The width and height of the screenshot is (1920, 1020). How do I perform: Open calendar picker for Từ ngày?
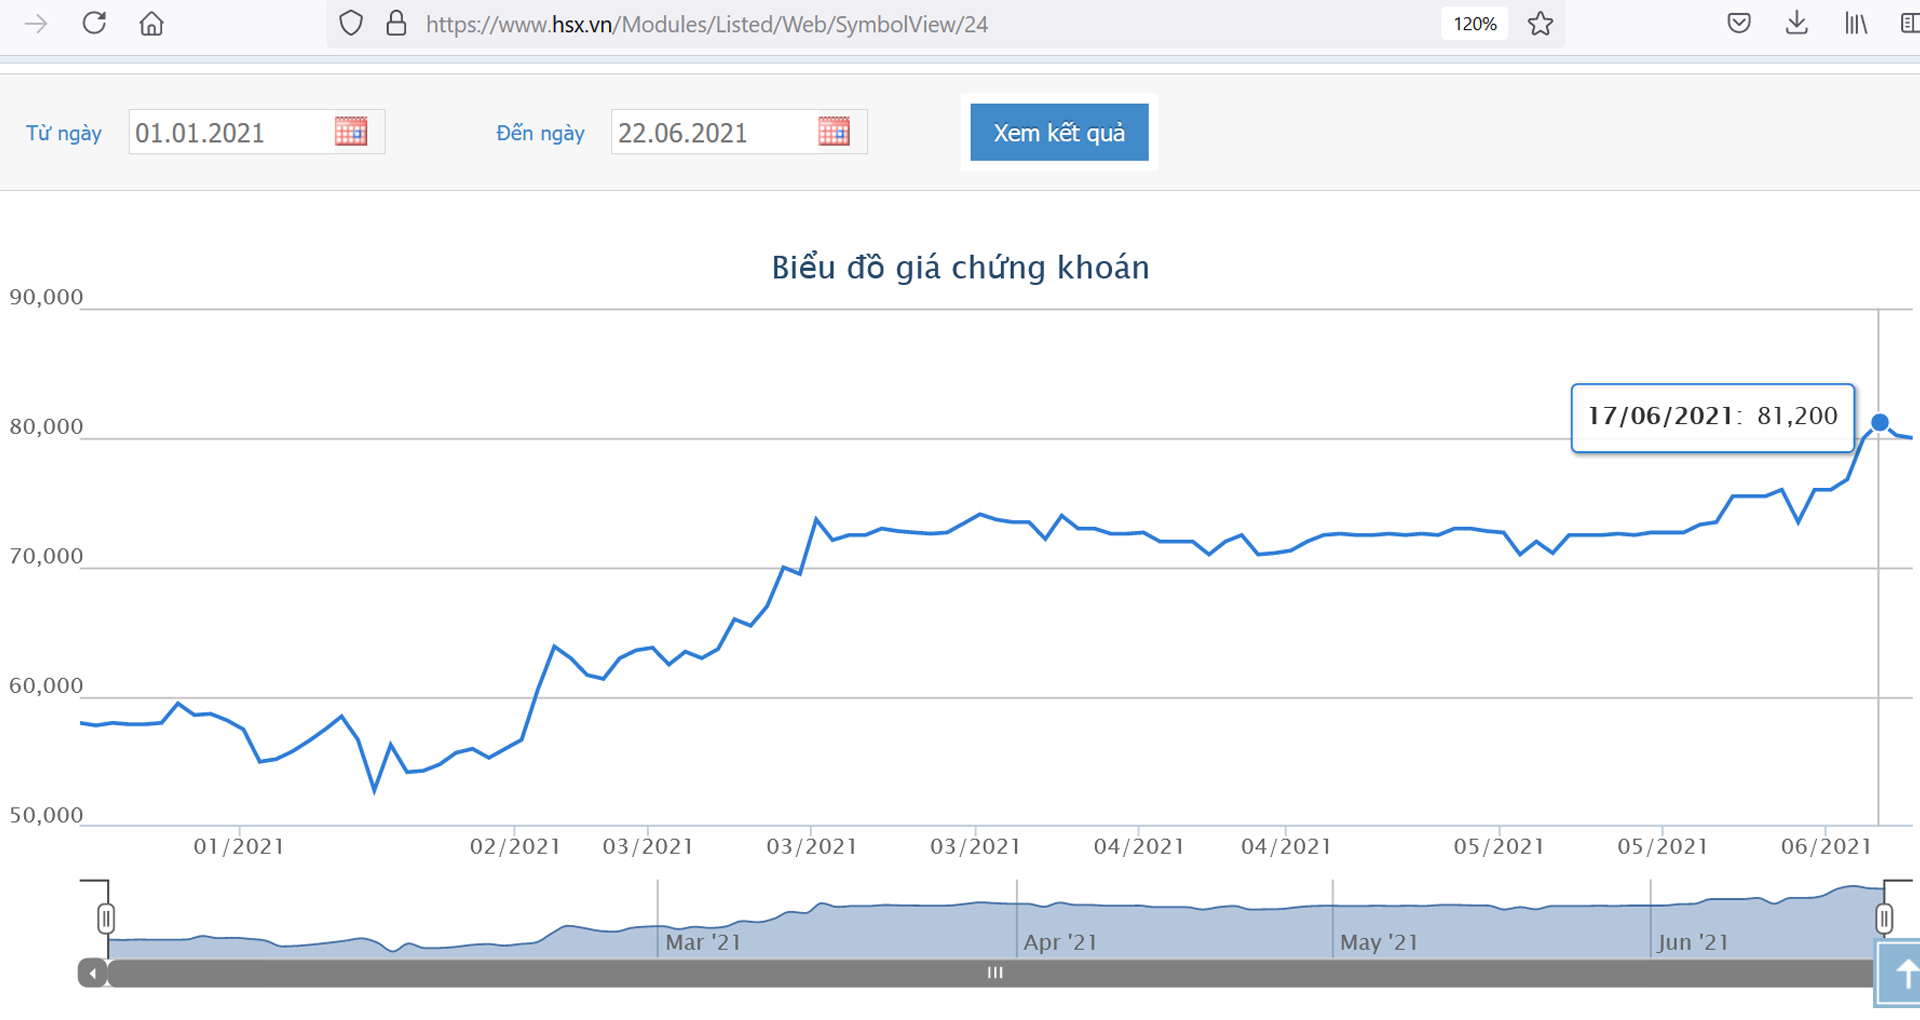pos(351,131)
